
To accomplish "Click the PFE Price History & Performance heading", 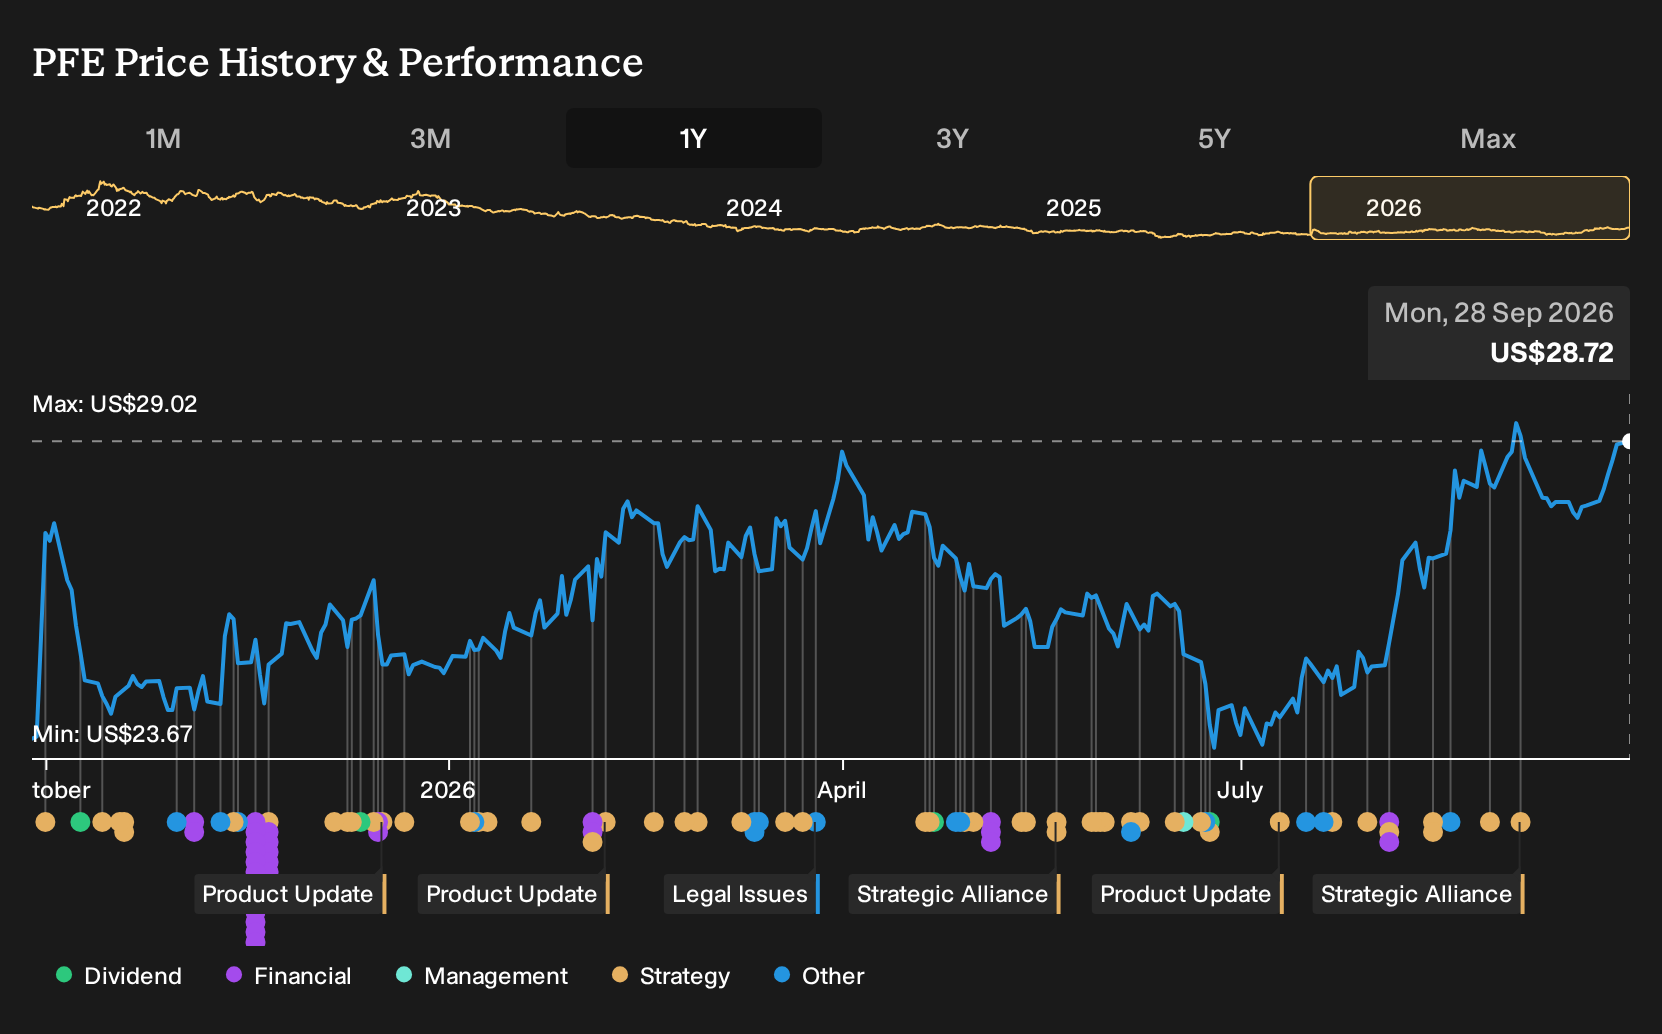I will (x=338, y=62).
